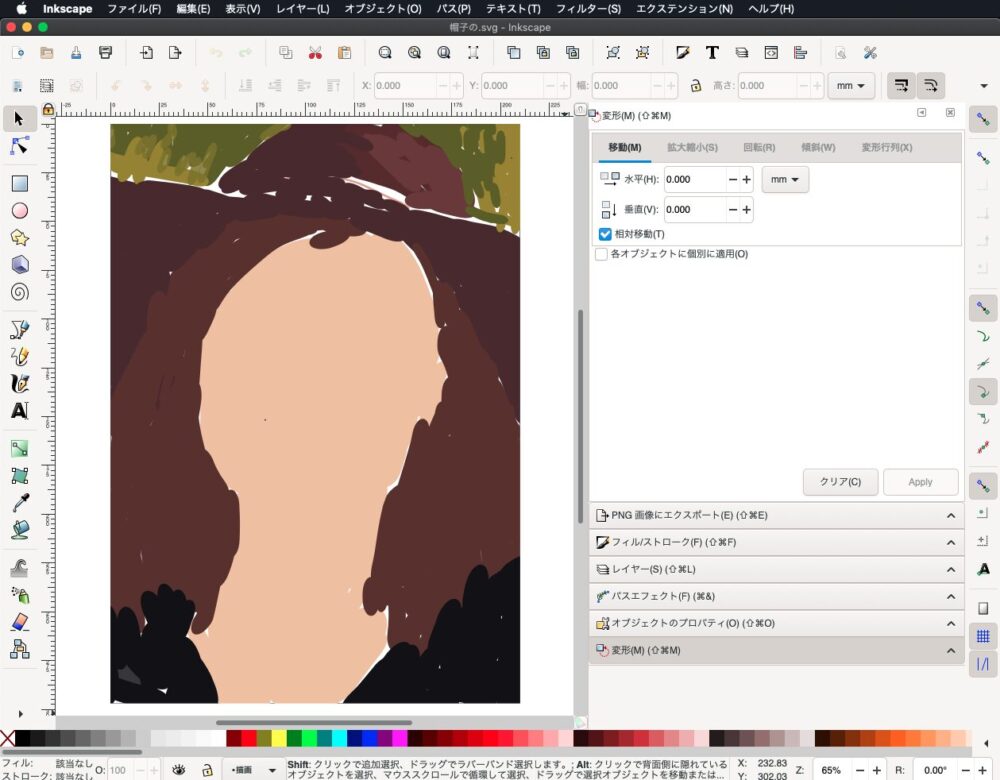
Task: Enable 各オブジェクトに個別に適用(O) checkbox
Action: click(x=601, y=254)
